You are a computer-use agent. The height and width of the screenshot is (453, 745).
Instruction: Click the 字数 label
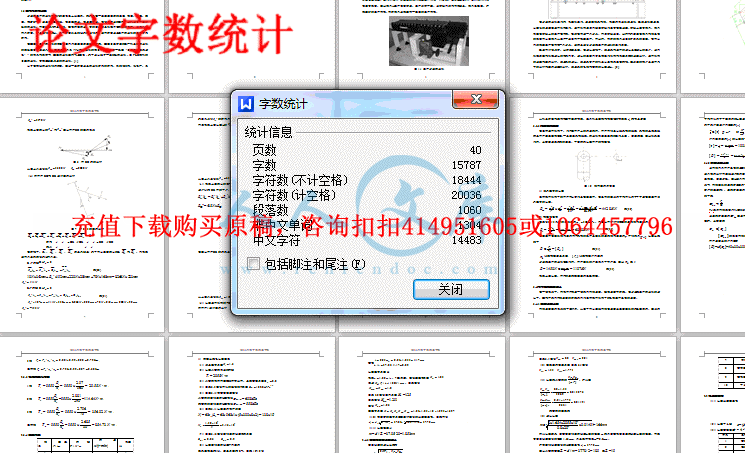[264, 165]
